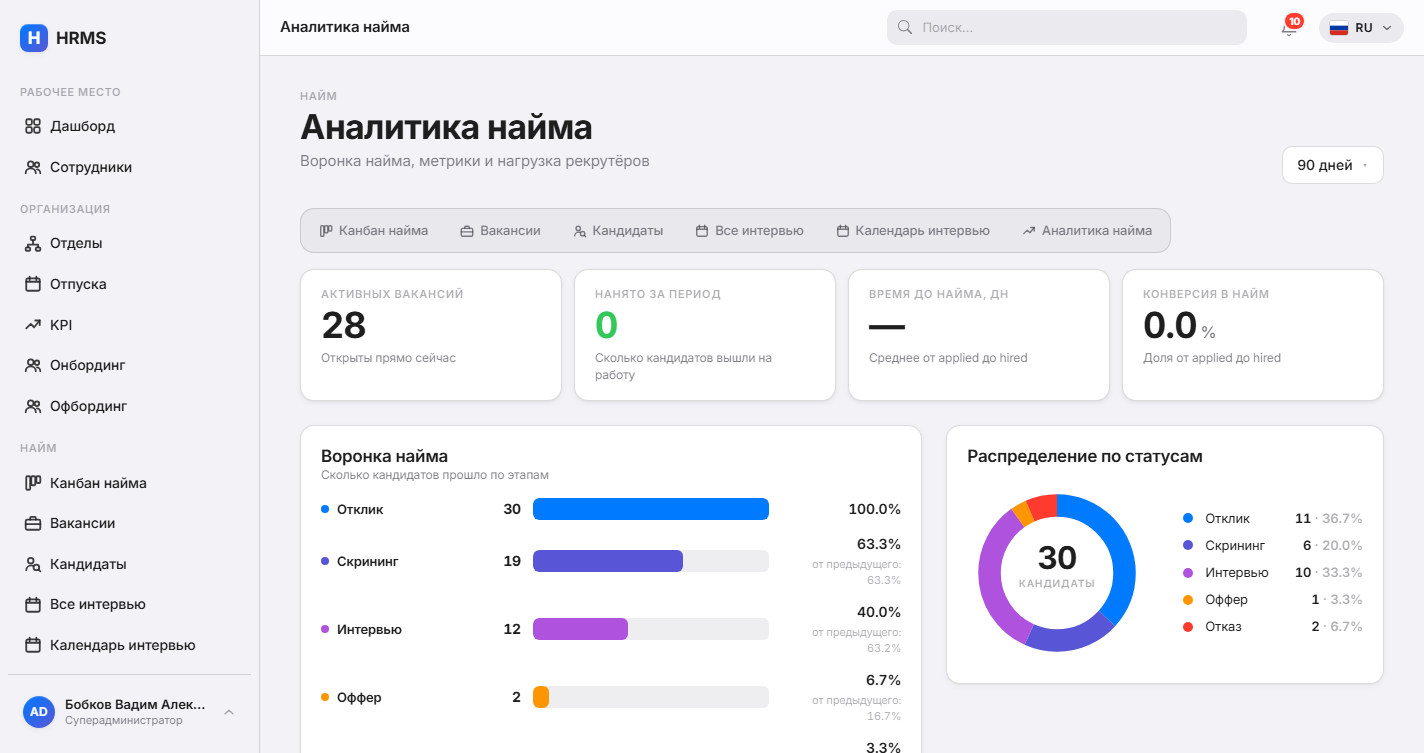
Task: Click the Канбан найма tab icon
Action: coord(326,231)
